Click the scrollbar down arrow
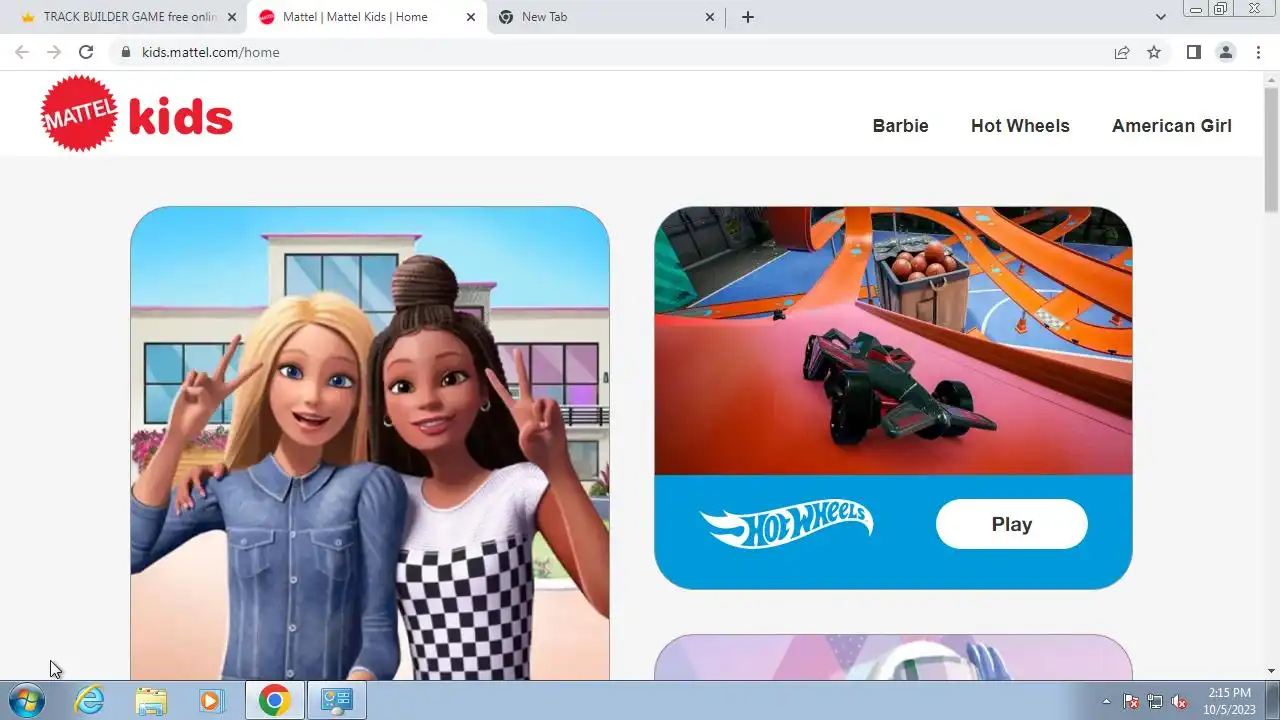The width and height of the screenshot is (1280, 720). click(1272, 671)
